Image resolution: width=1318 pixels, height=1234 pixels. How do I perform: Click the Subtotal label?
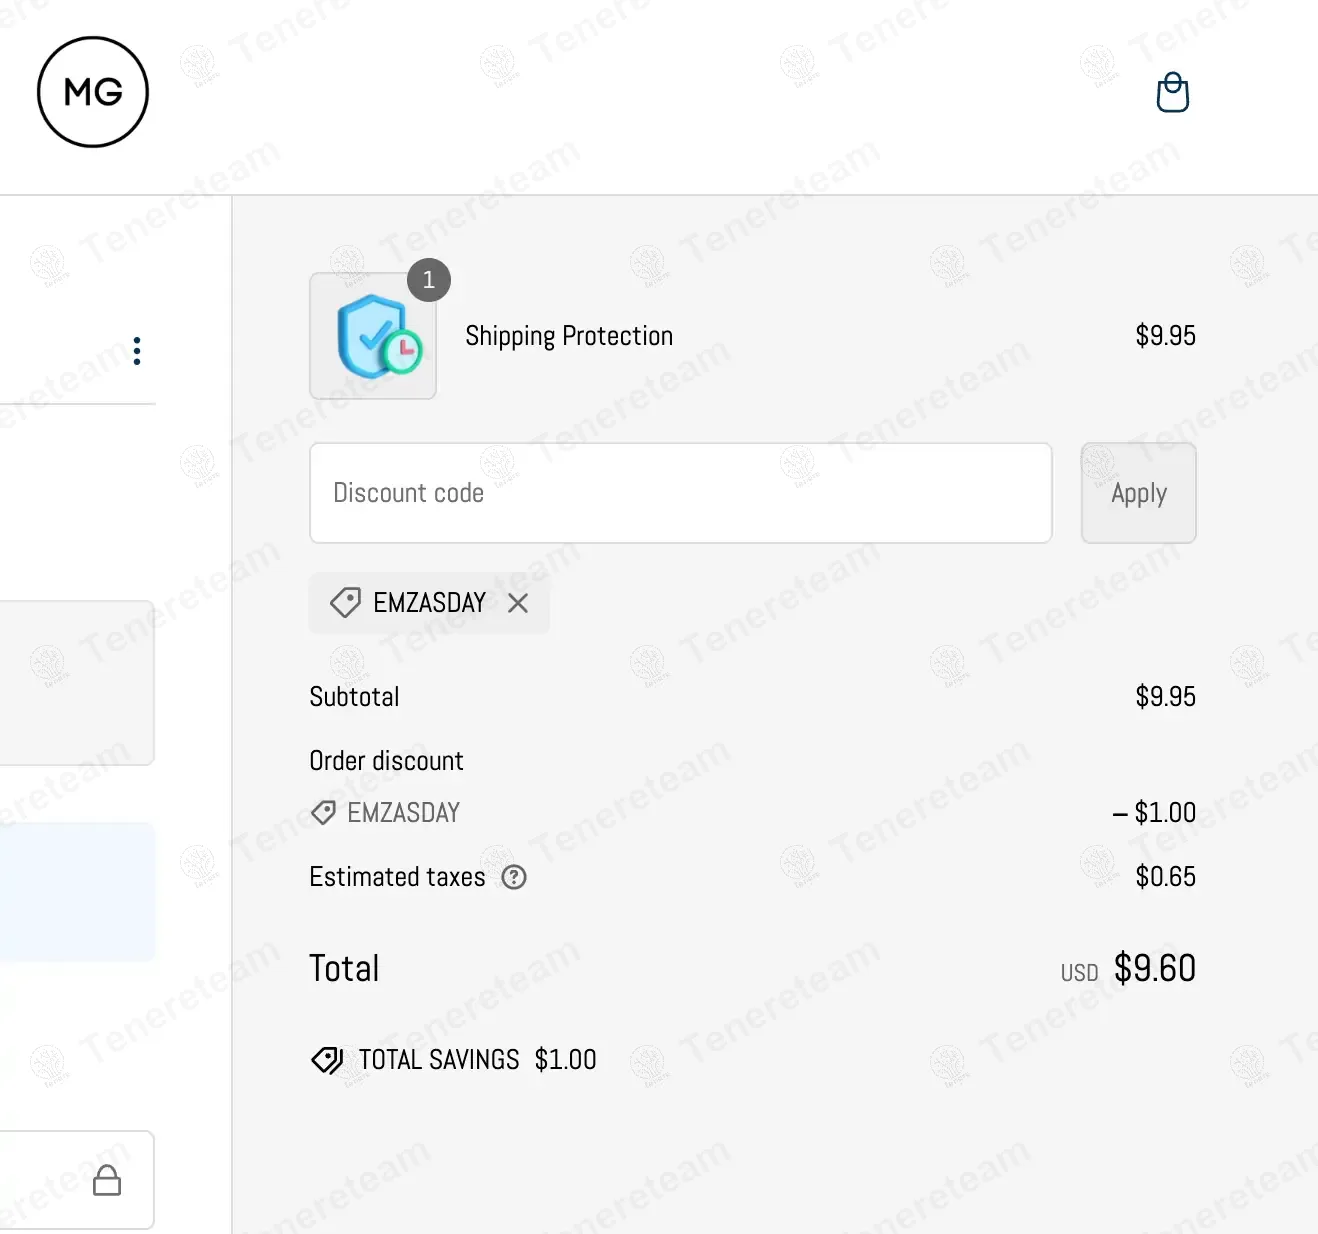pyautogui.click(x=354, y=697)
